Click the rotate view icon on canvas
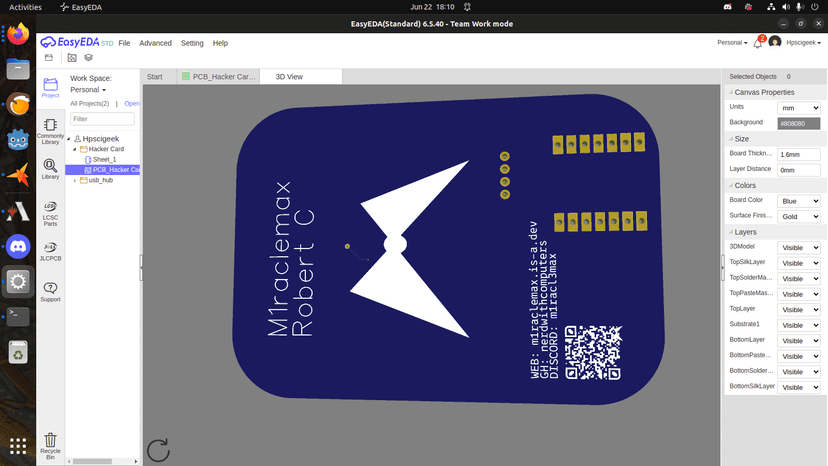 pos(158,450)
